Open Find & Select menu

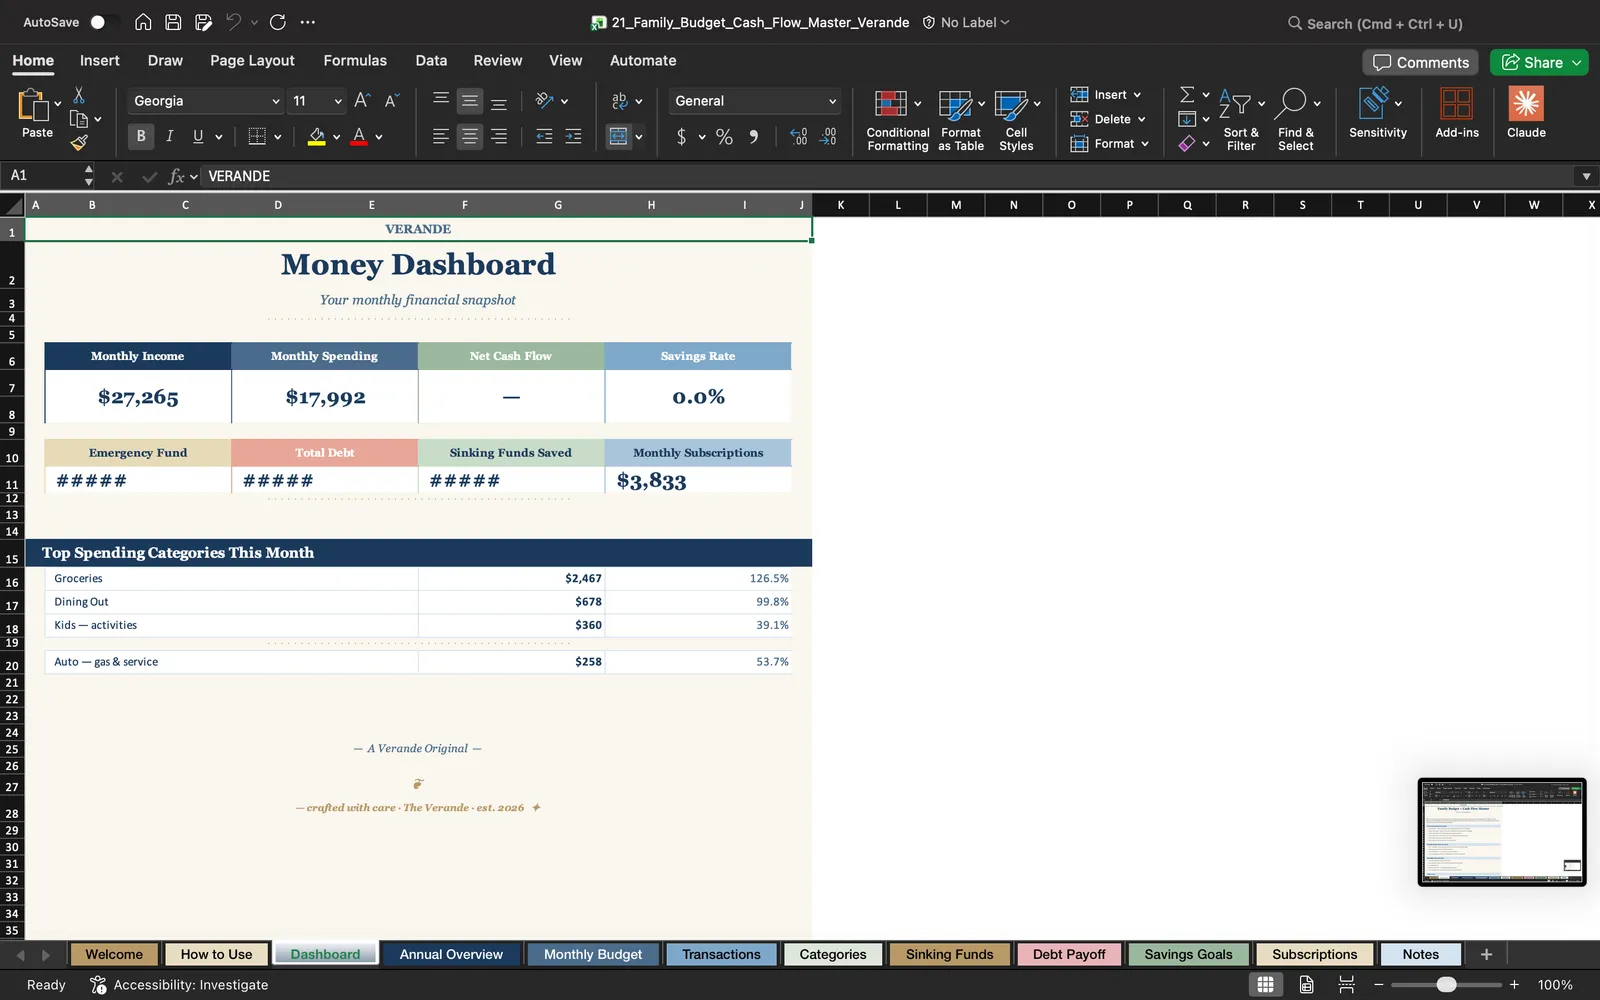(1296, 120)
